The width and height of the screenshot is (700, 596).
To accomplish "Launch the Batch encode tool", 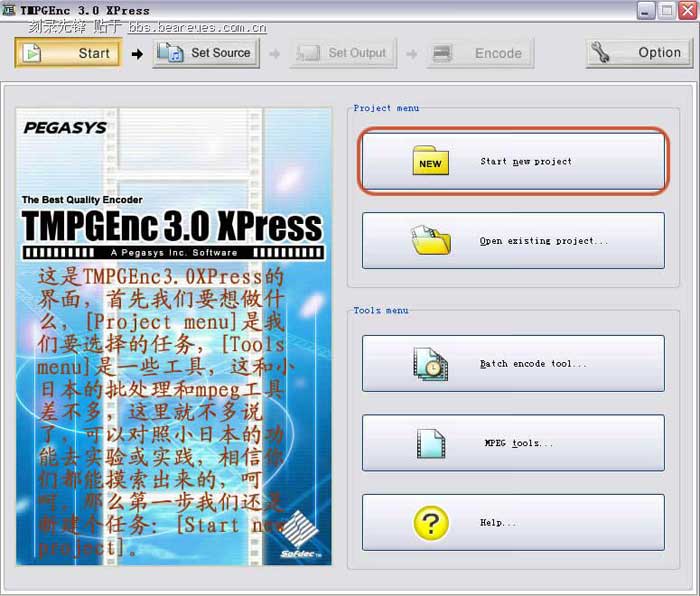I will (x=513, y=363).
